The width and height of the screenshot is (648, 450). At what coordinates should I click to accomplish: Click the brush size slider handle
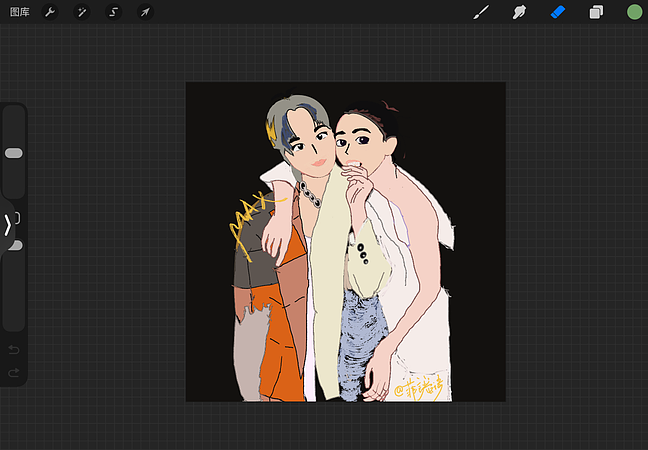14,153
